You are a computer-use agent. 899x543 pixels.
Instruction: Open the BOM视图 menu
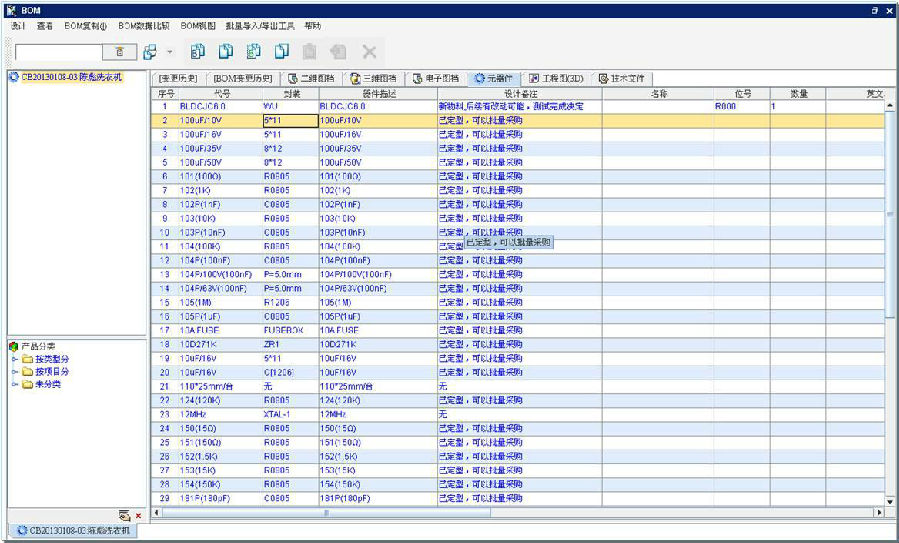click(198, 25)
